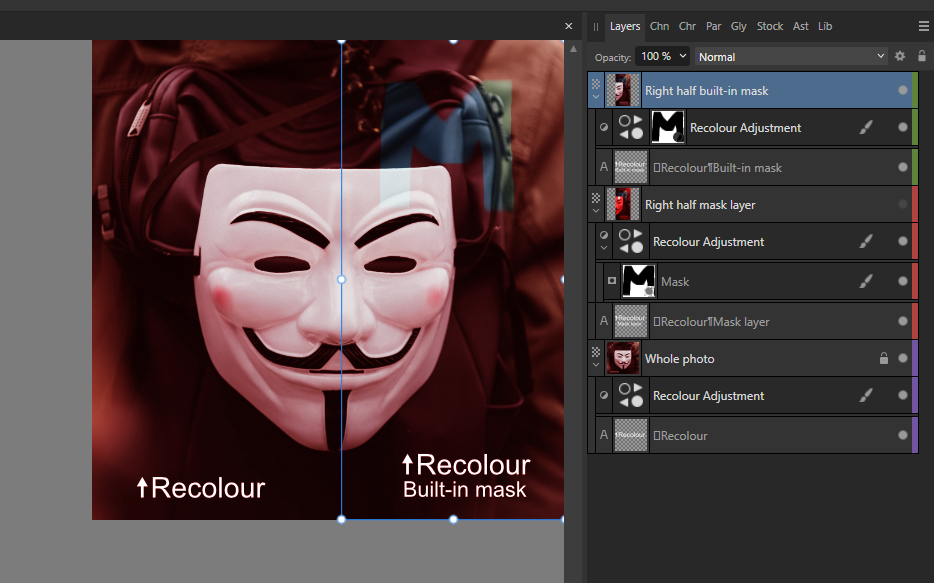Open layer blend ranges gear icon

[900, 56]
